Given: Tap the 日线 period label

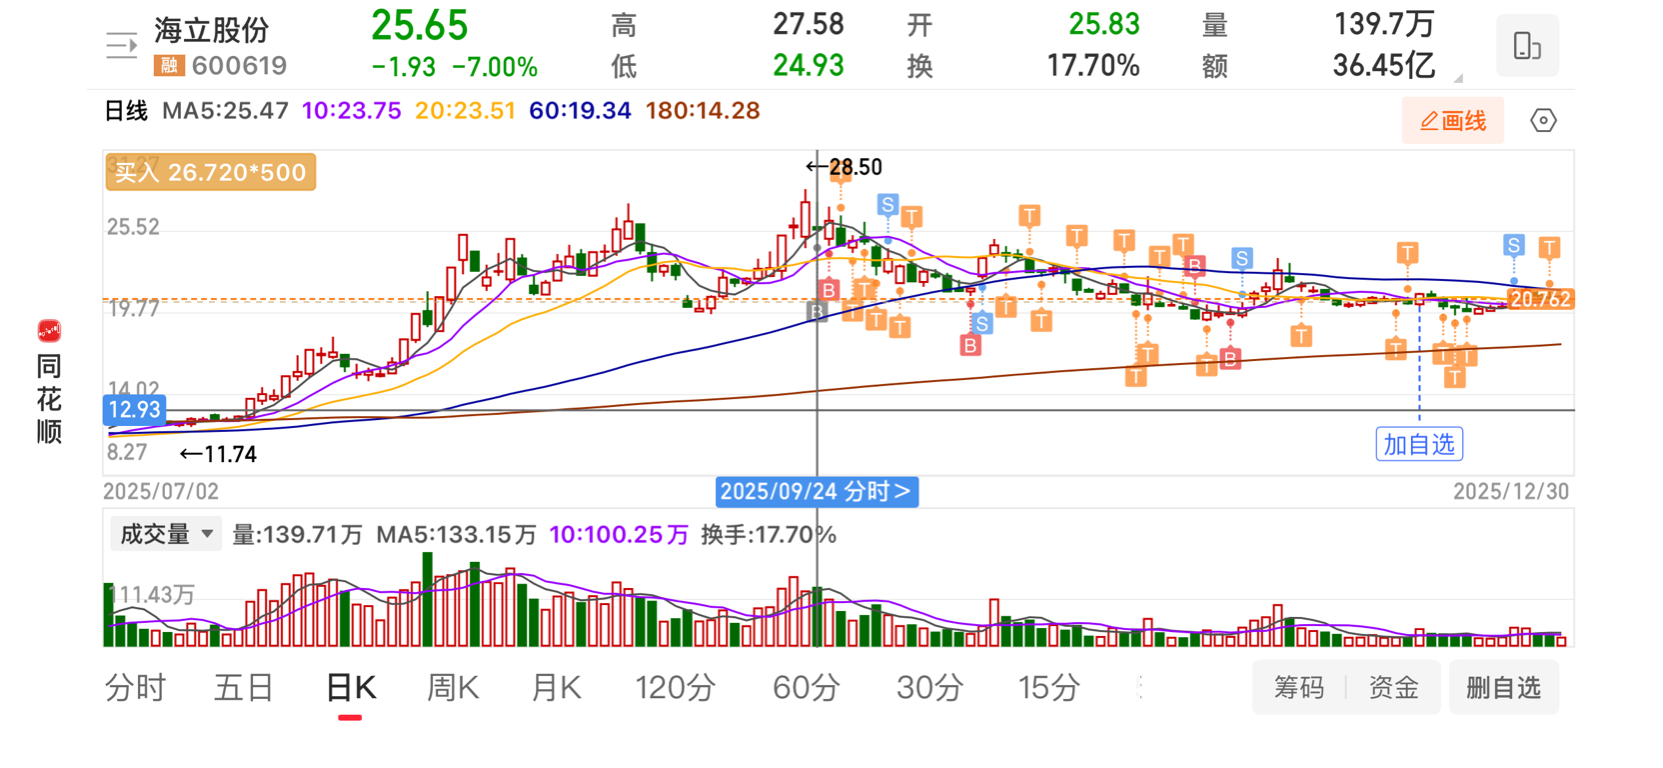Looking at the screenshot, I should click(126, 111).
